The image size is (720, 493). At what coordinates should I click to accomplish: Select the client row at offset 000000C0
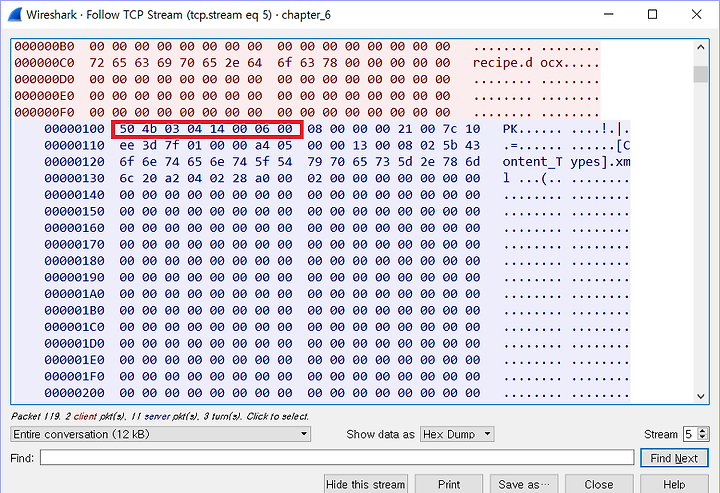pos(307,63)
